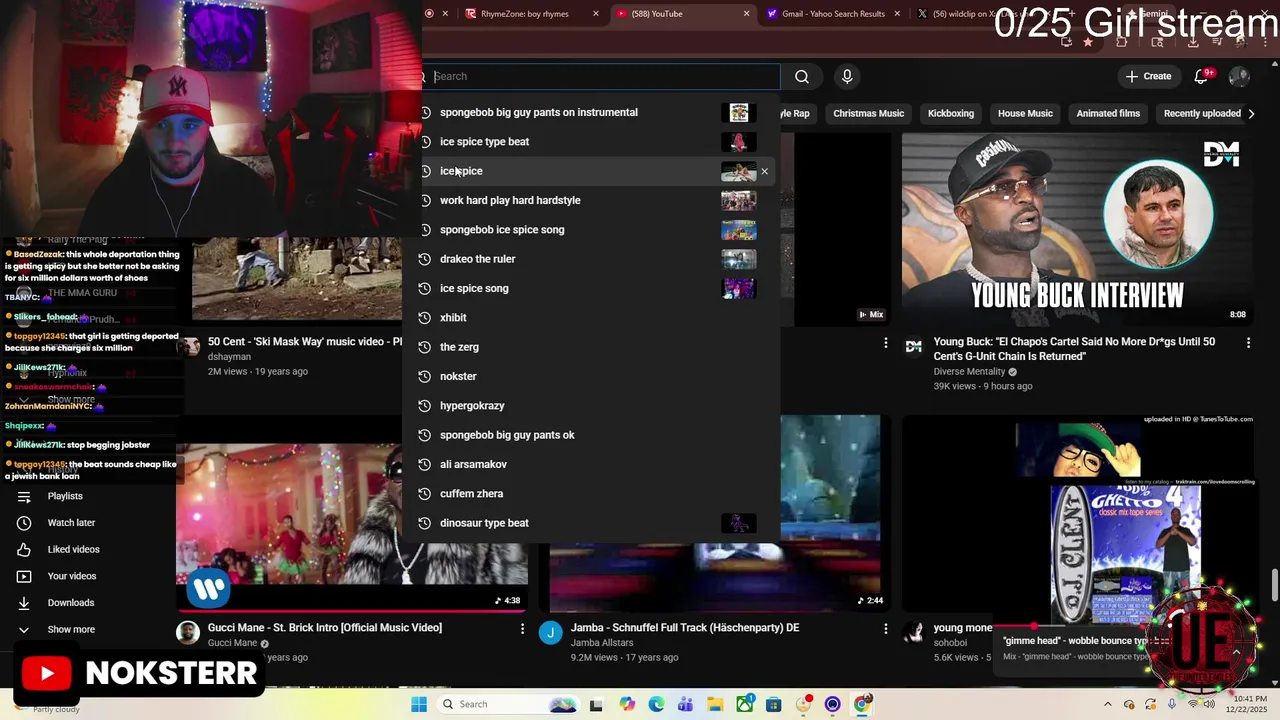The width and height of the screenshot is (1280, 720).
Task: Open options menu for Jamba Schnuffel video
Action: coord(885,629)
